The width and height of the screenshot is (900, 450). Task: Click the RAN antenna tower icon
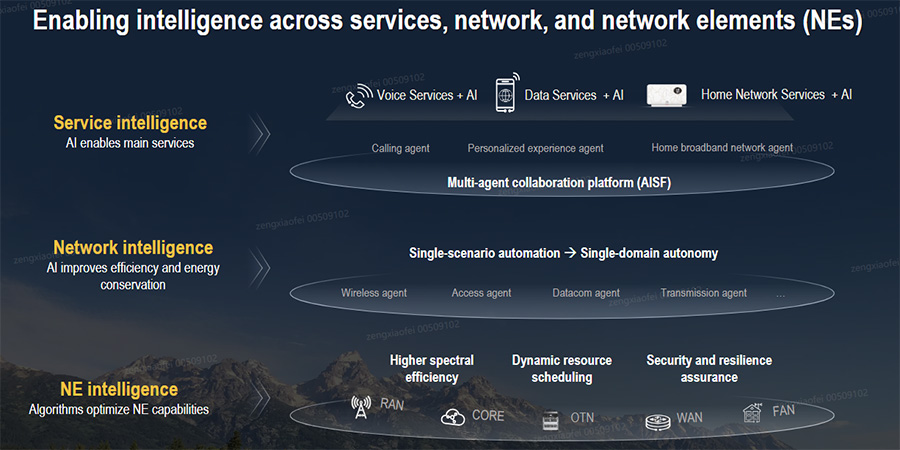361,408
